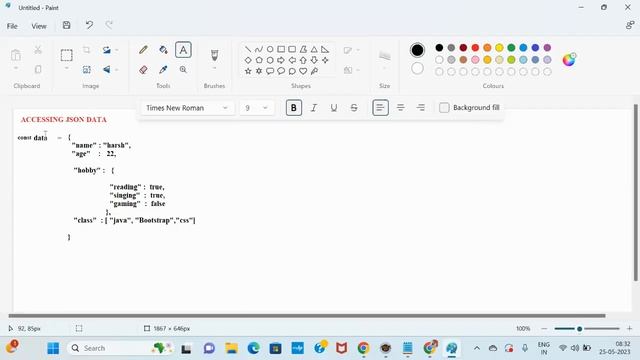Choose the straight Line shape
The image size is (640, 360).
point(248,49)
